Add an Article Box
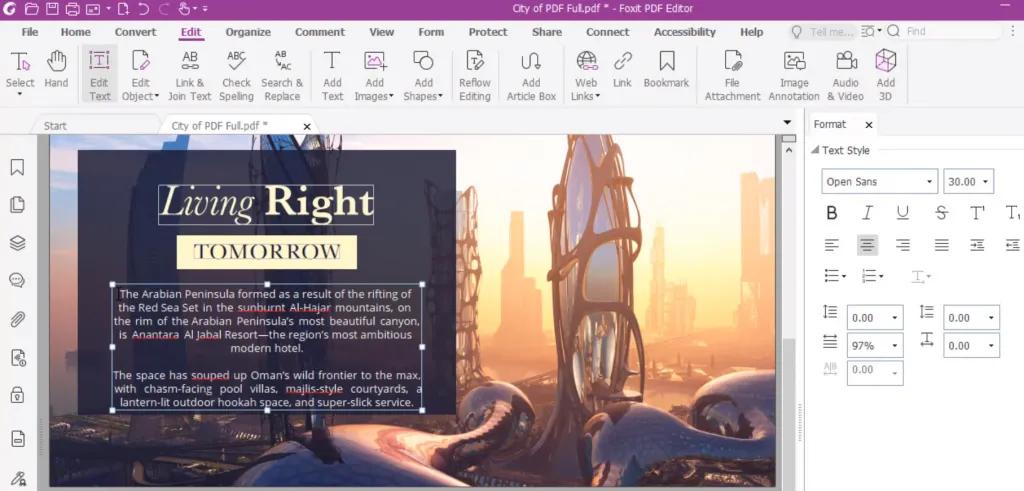Screen dimensions: 1024x491 coord(531,76)
